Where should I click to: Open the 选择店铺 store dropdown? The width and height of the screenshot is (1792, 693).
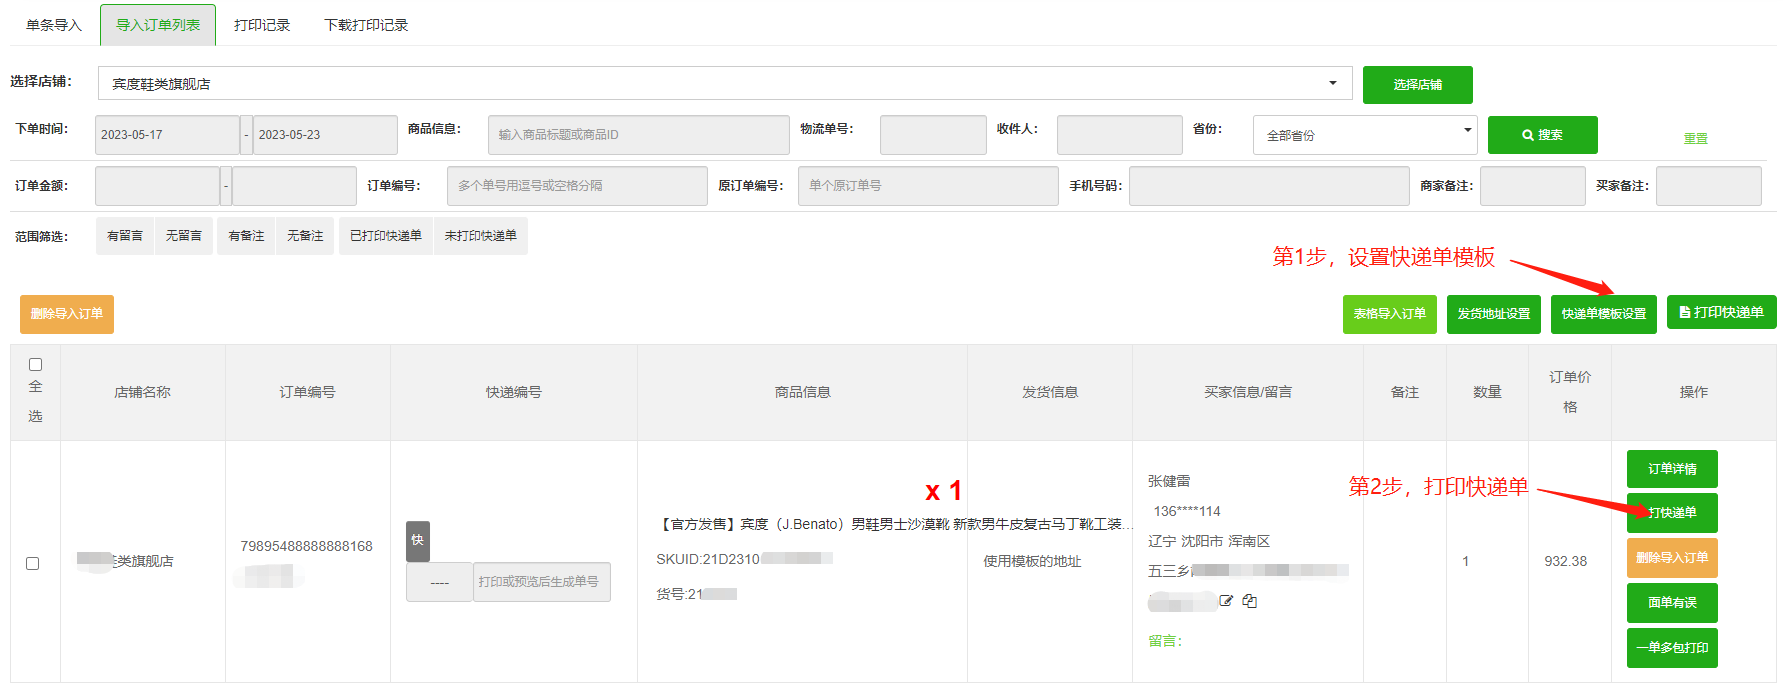(x=724, y=84)
